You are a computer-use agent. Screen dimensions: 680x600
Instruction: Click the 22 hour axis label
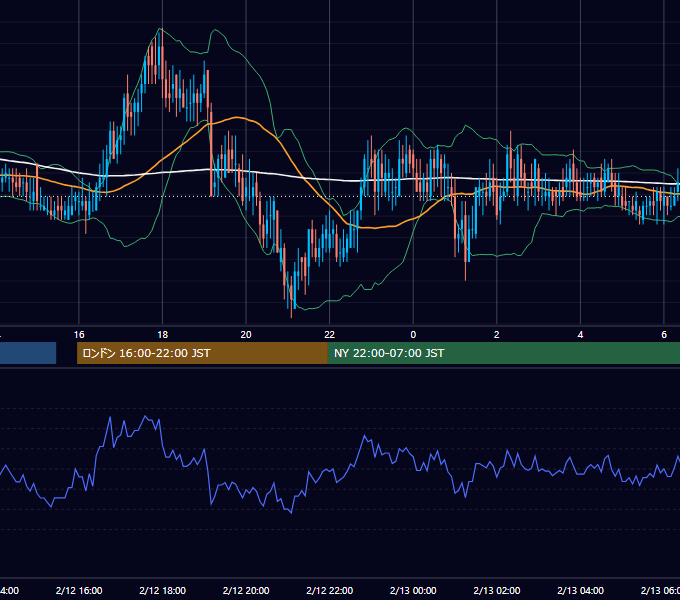pos(330,335)
